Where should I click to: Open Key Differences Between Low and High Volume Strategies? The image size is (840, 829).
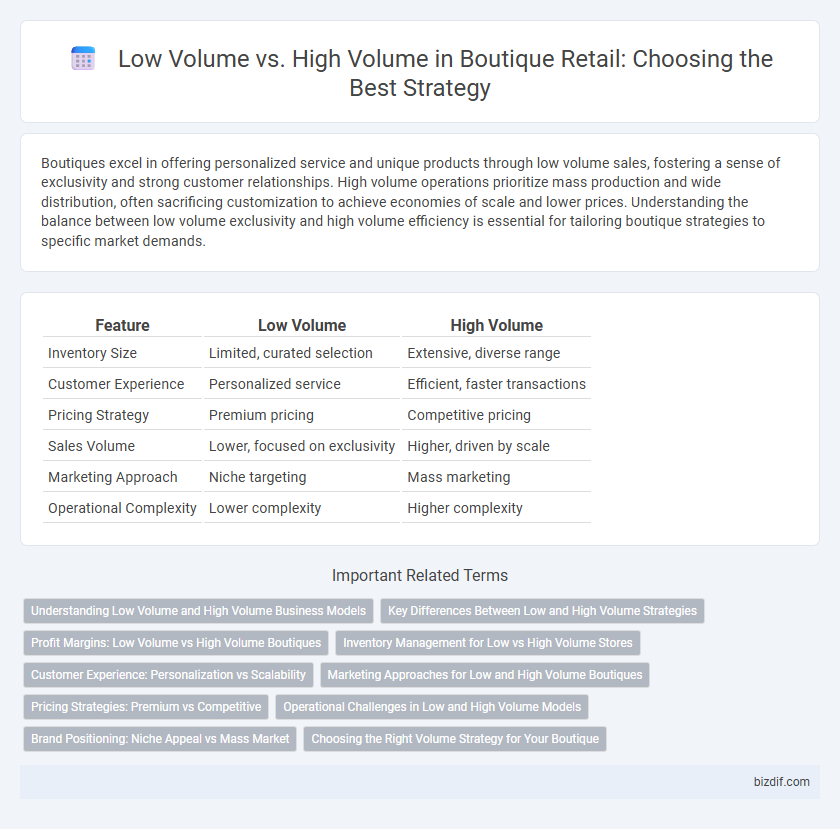[x=542, y=611]
